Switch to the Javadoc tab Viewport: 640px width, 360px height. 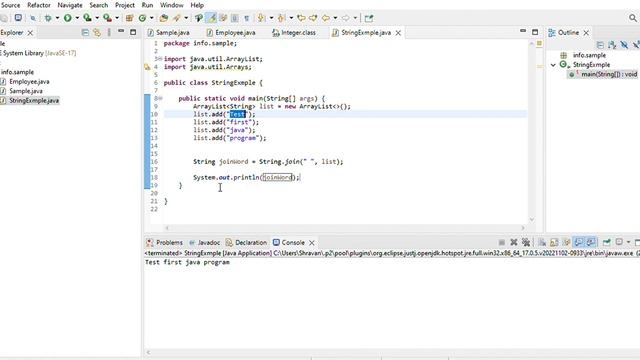[204, 242]
